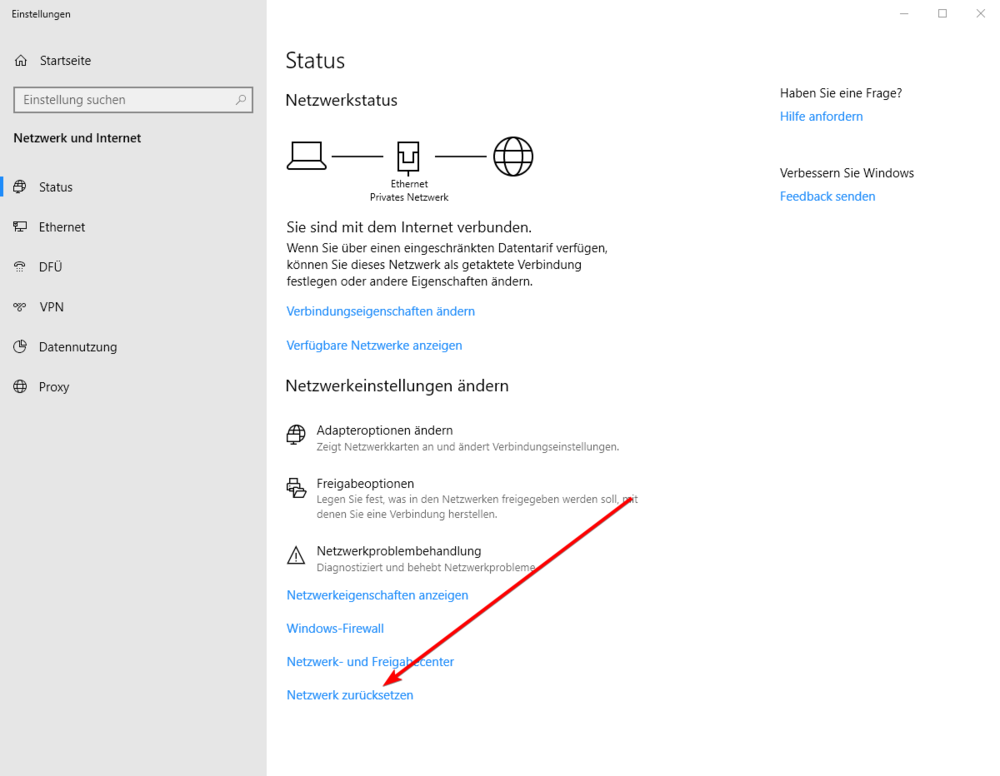Click the Freigabeoptionen sharing icon
The width and height of the screenshot is (1000, 776).
[295, 488]
